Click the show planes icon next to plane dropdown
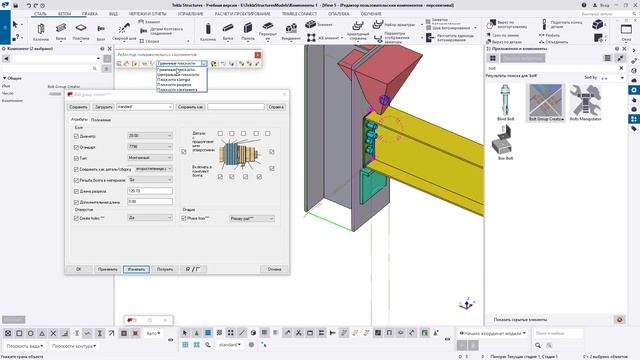This screenshot has width=640, height=360. (x=213, y=64)
